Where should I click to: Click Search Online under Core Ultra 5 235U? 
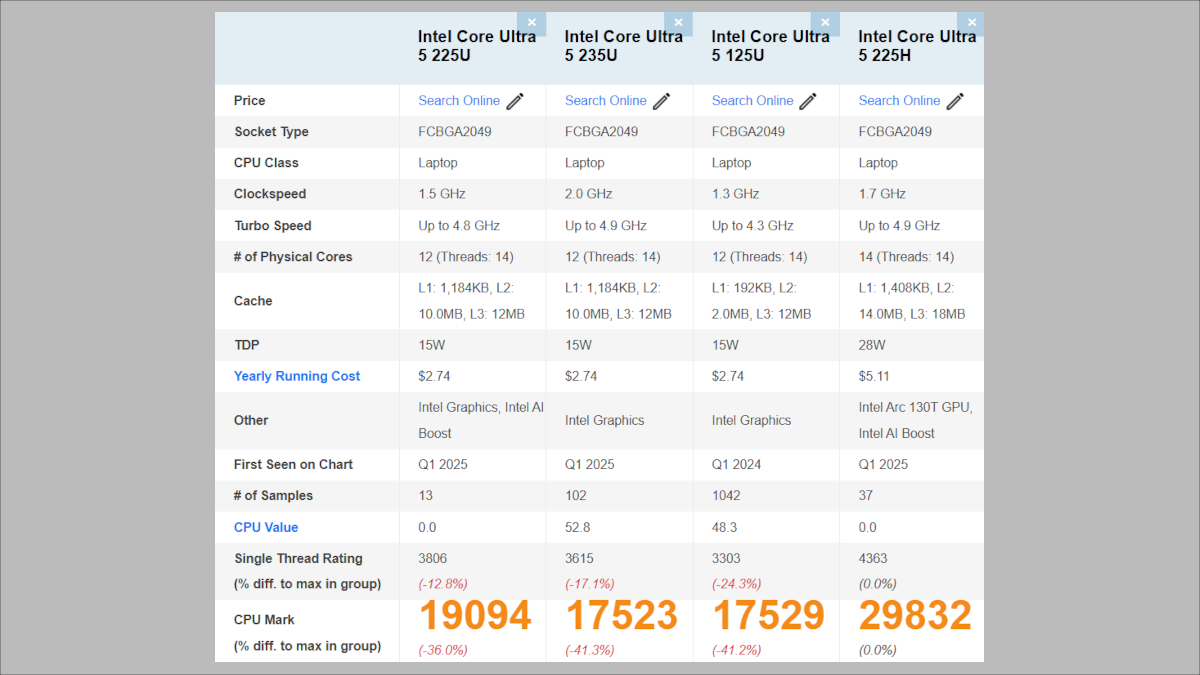tap(606, 101)
